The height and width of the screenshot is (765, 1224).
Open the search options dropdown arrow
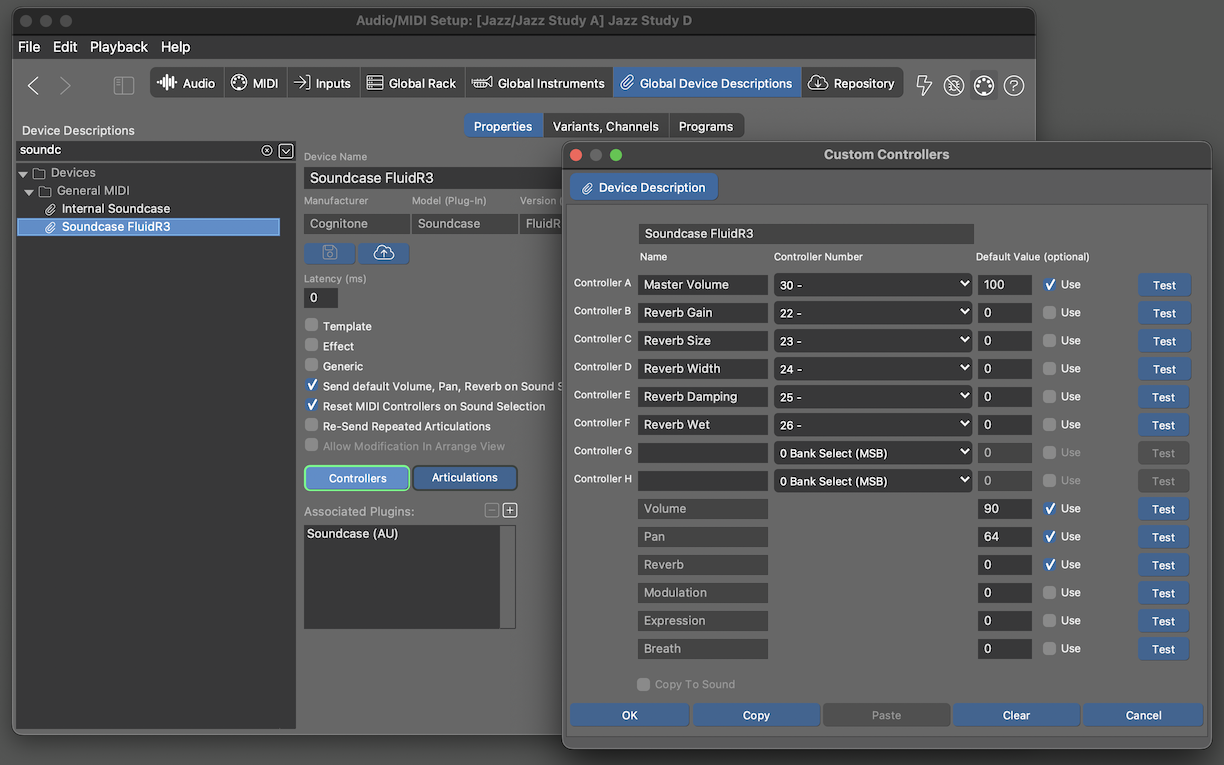click(286, 150)
